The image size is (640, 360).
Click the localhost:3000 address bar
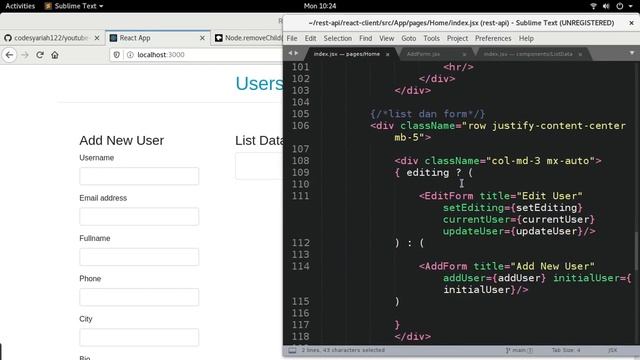tap(196, 55)
